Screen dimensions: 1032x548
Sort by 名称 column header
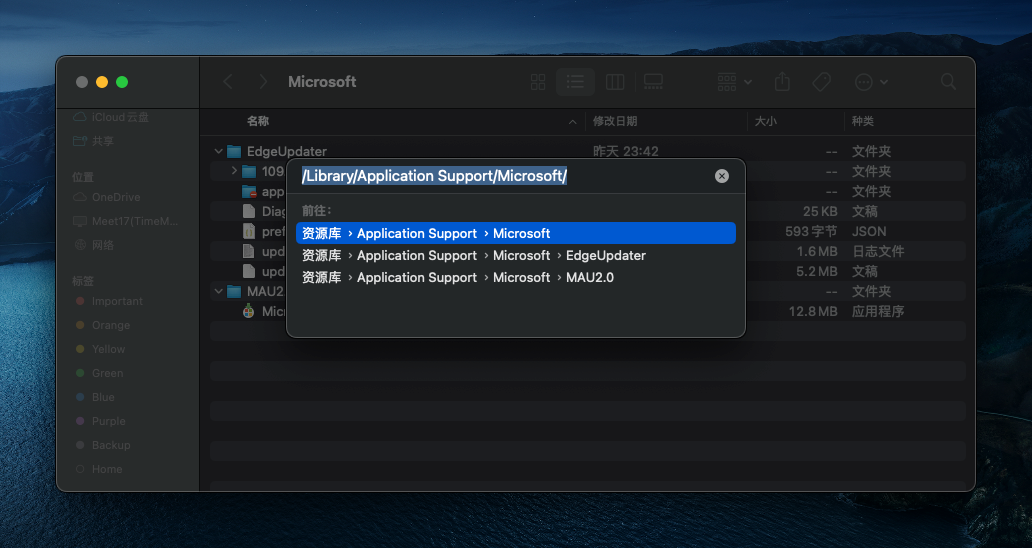258,121
